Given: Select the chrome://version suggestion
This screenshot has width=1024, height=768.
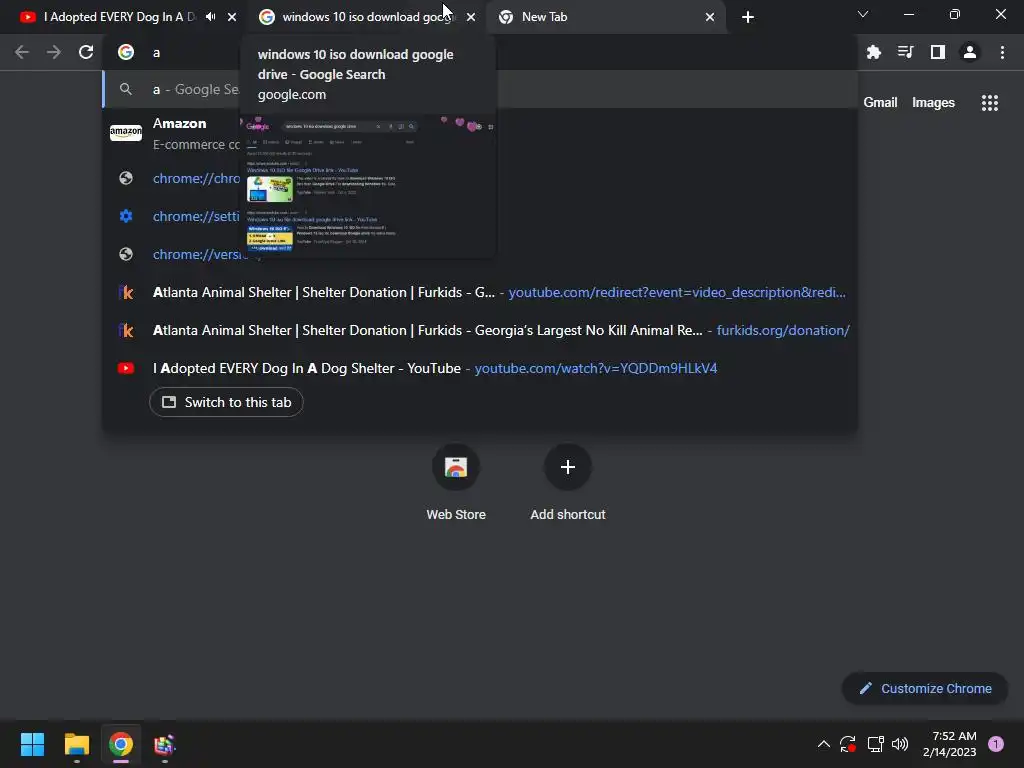Looking at the screenshot, I should point(480,254).
